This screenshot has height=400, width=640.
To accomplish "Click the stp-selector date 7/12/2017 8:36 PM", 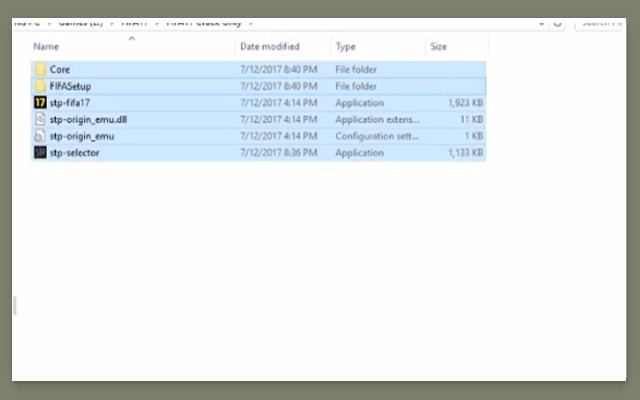I will pos(278,153).
